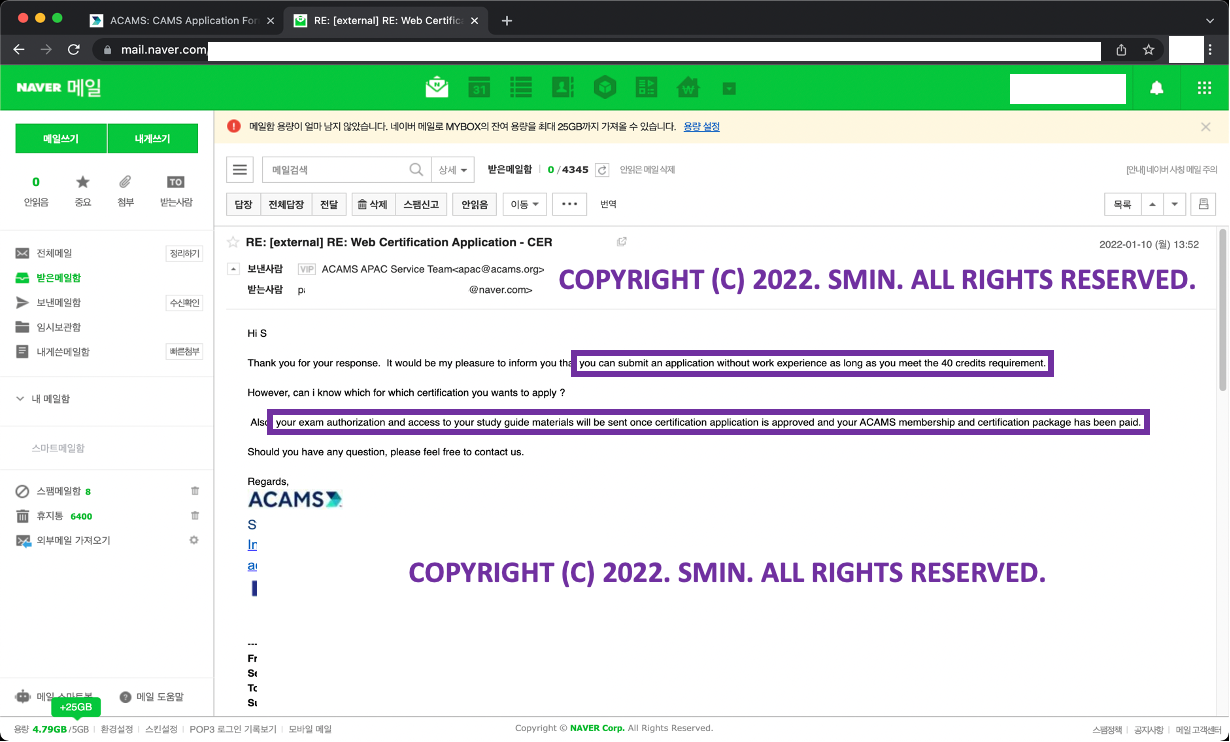Image resolution: width=1230 pixels, height=742 pixels.
Task: Click the 정리하기 organize button
Action: click(184, 253)
